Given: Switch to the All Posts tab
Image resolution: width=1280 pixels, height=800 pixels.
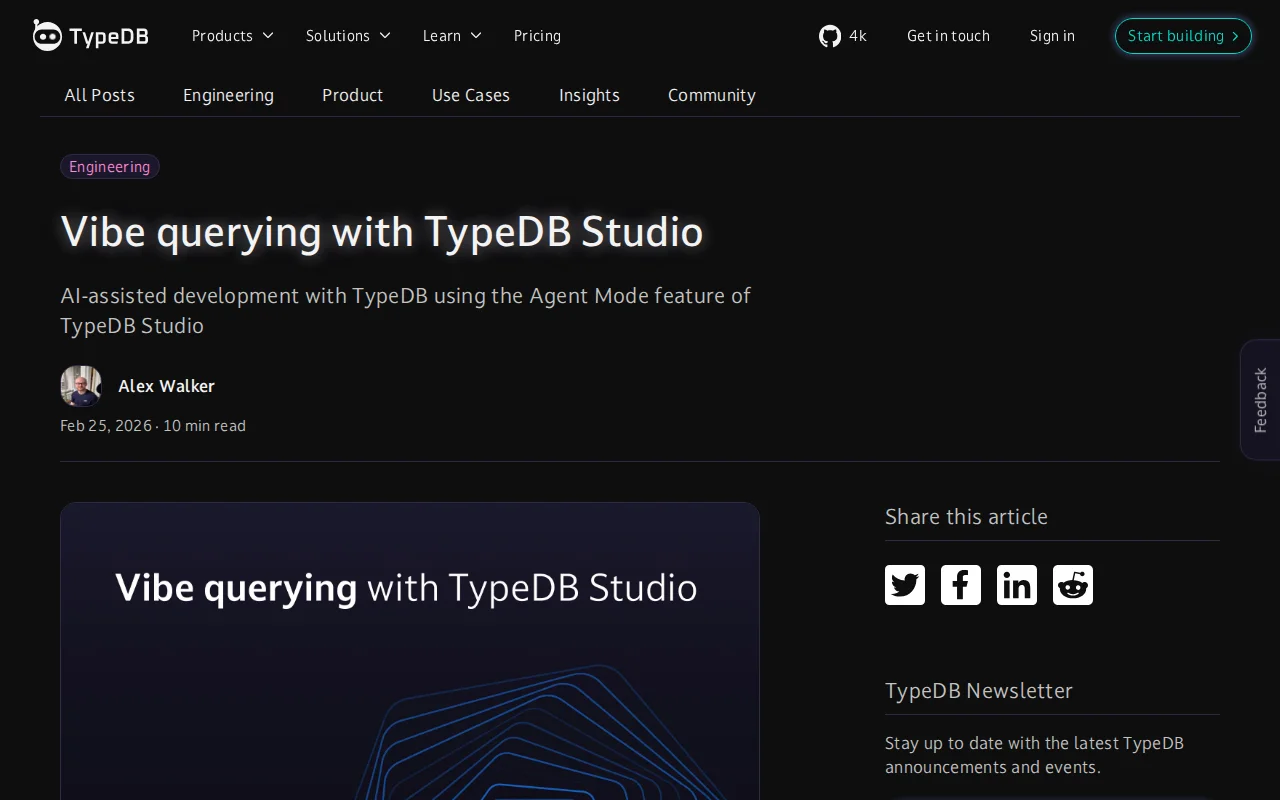Looking at the screenshot, I should click(99, 95).
